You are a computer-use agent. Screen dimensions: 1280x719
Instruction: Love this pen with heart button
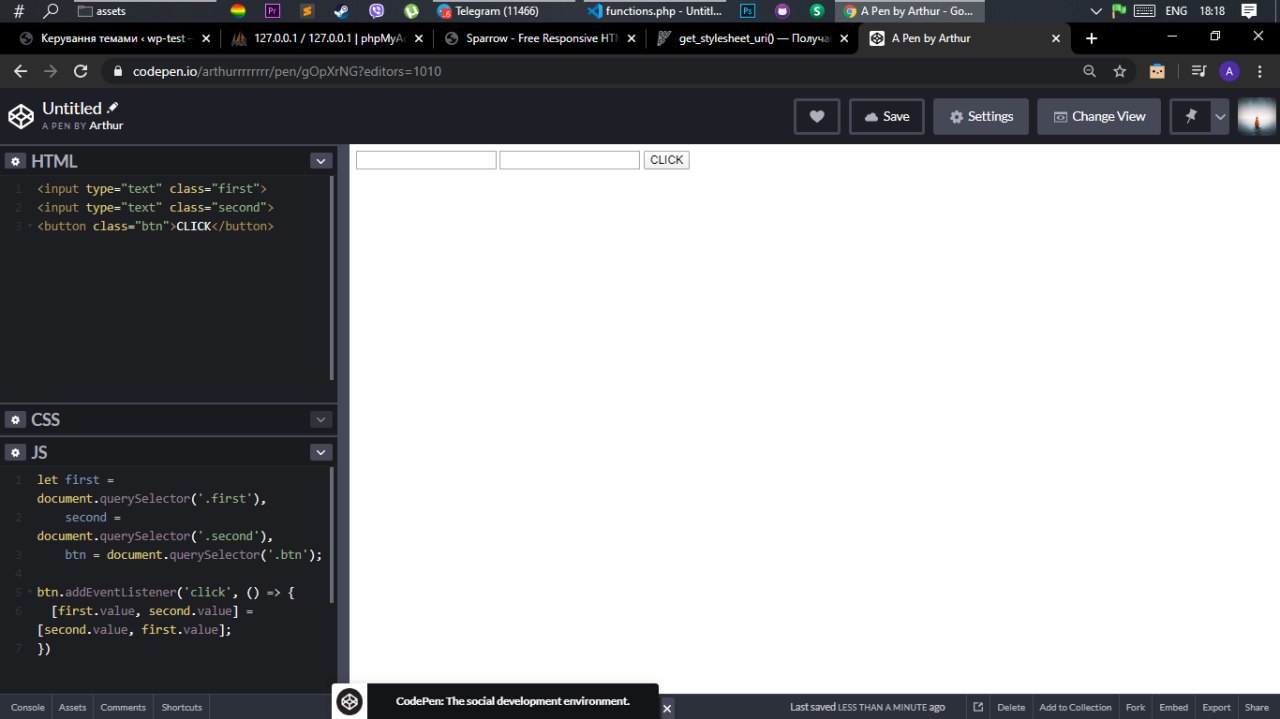tap(817, 116)
